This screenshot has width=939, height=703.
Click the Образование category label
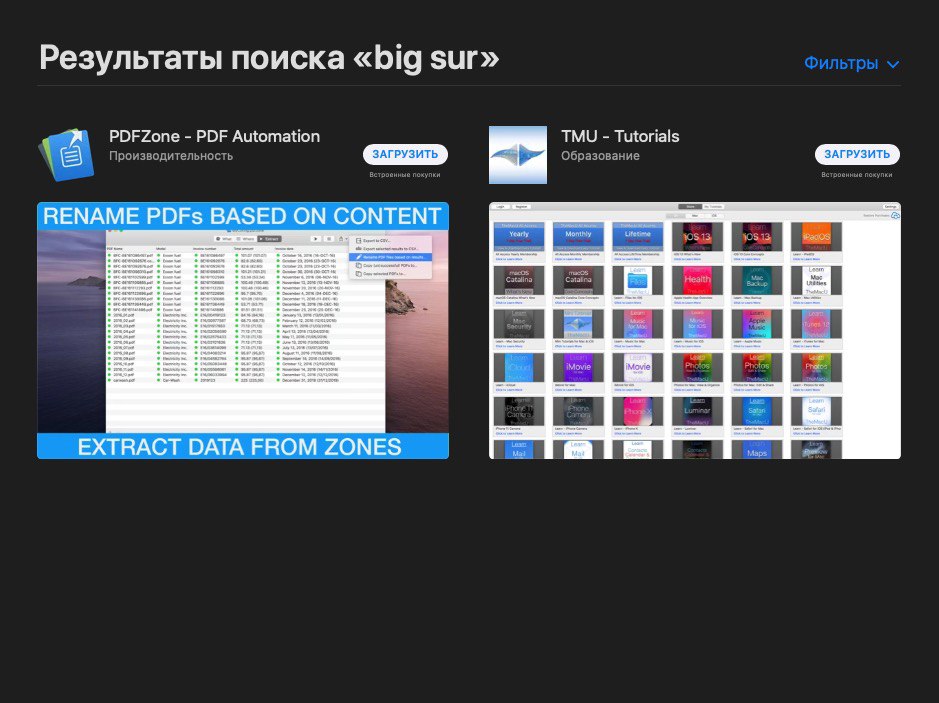pyautogui.click(x=600, y=156)
